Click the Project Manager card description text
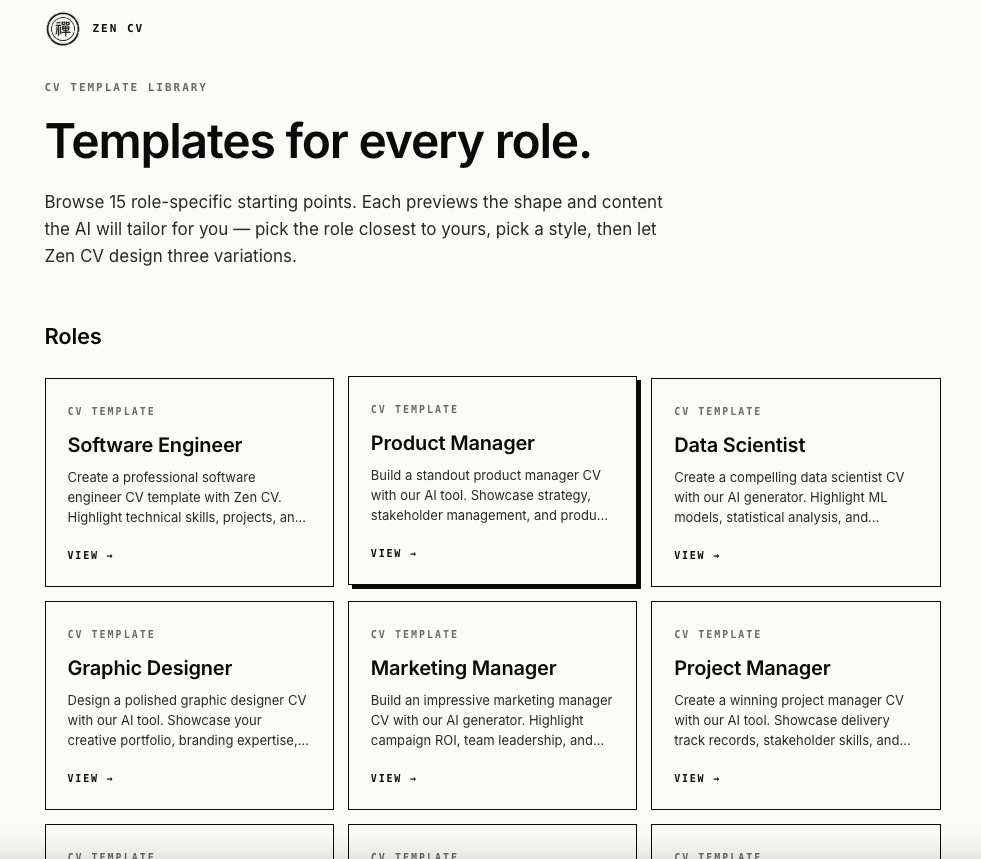Image resolution: width=981 pixels, height=859 pixels. [x=792, y=720]
